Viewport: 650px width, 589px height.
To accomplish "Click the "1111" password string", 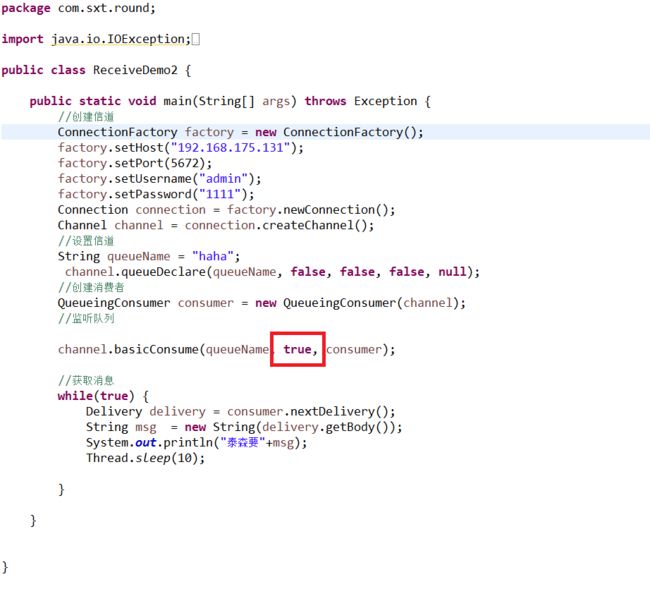I will pos(220,194).
